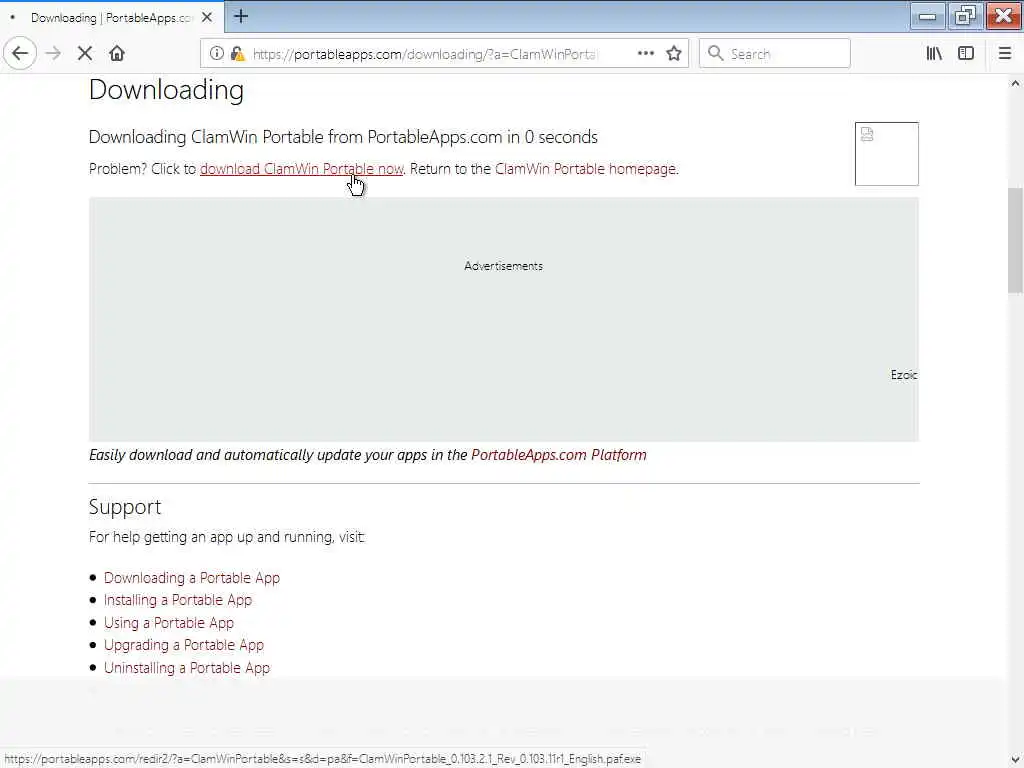
Task: Open Downloading a Portable App link
Action: click(x=192, y=578)
